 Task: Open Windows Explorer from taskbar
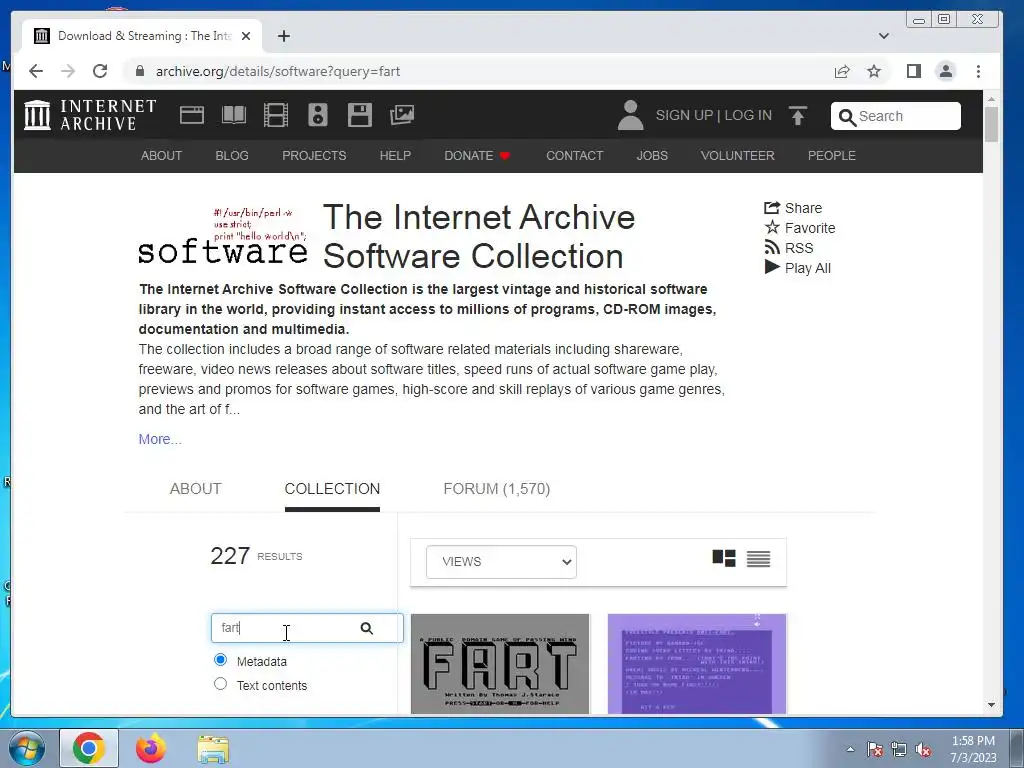213,749
